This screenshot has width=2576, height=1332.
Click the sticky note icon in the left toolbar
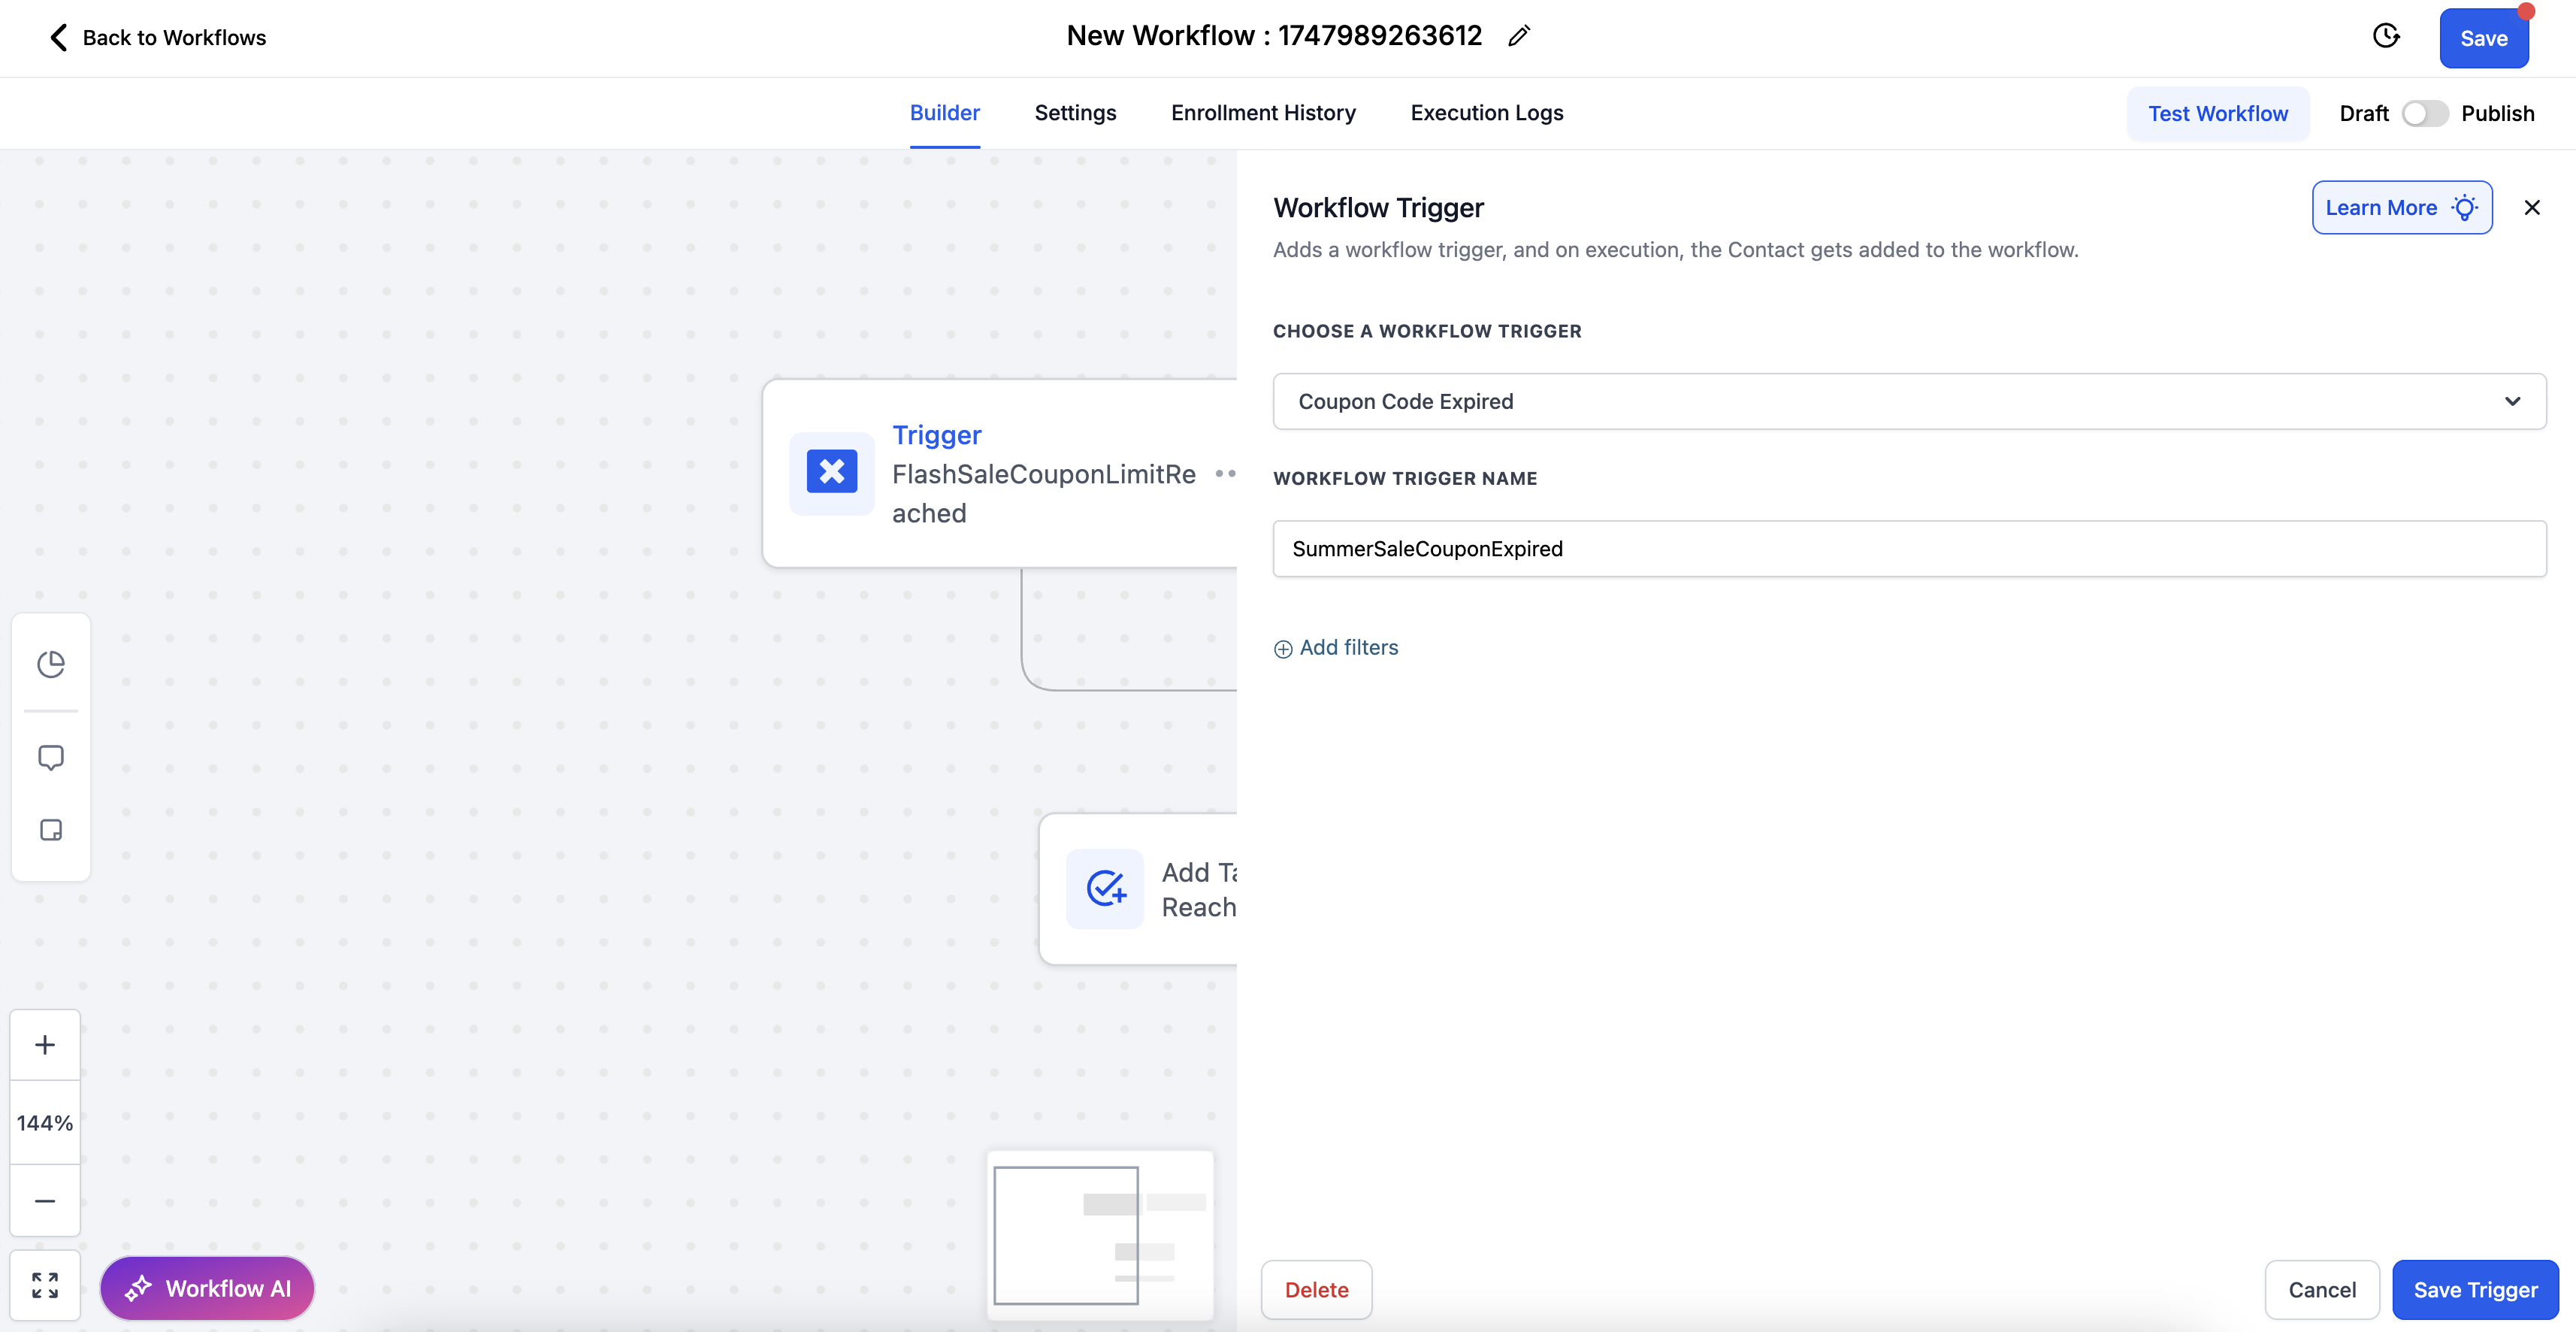pyautogui.click(x=51, y=830)
